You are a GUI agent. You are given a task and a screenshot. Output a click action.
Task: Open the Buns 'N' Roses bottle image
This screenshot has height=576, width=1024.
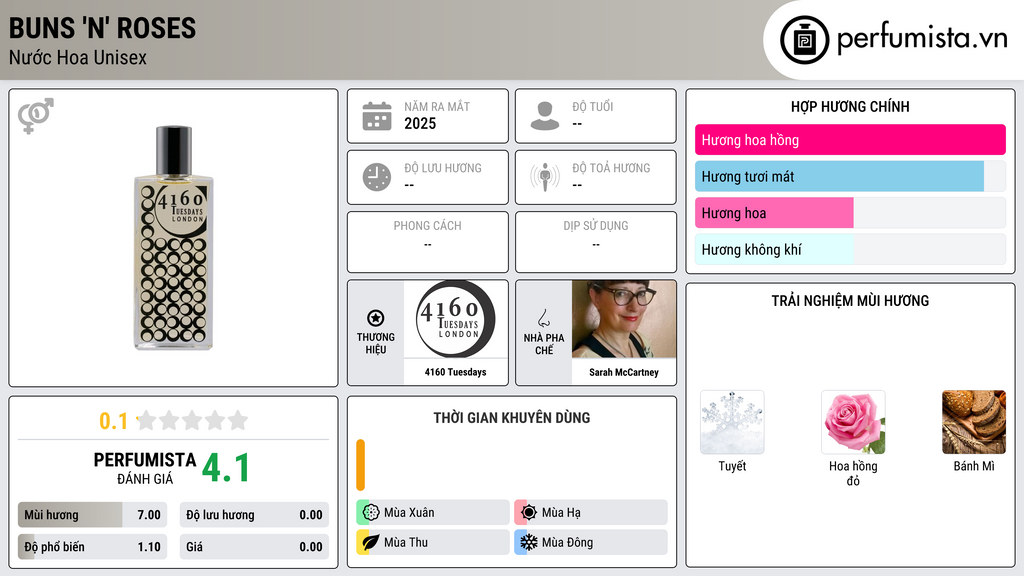173,238
